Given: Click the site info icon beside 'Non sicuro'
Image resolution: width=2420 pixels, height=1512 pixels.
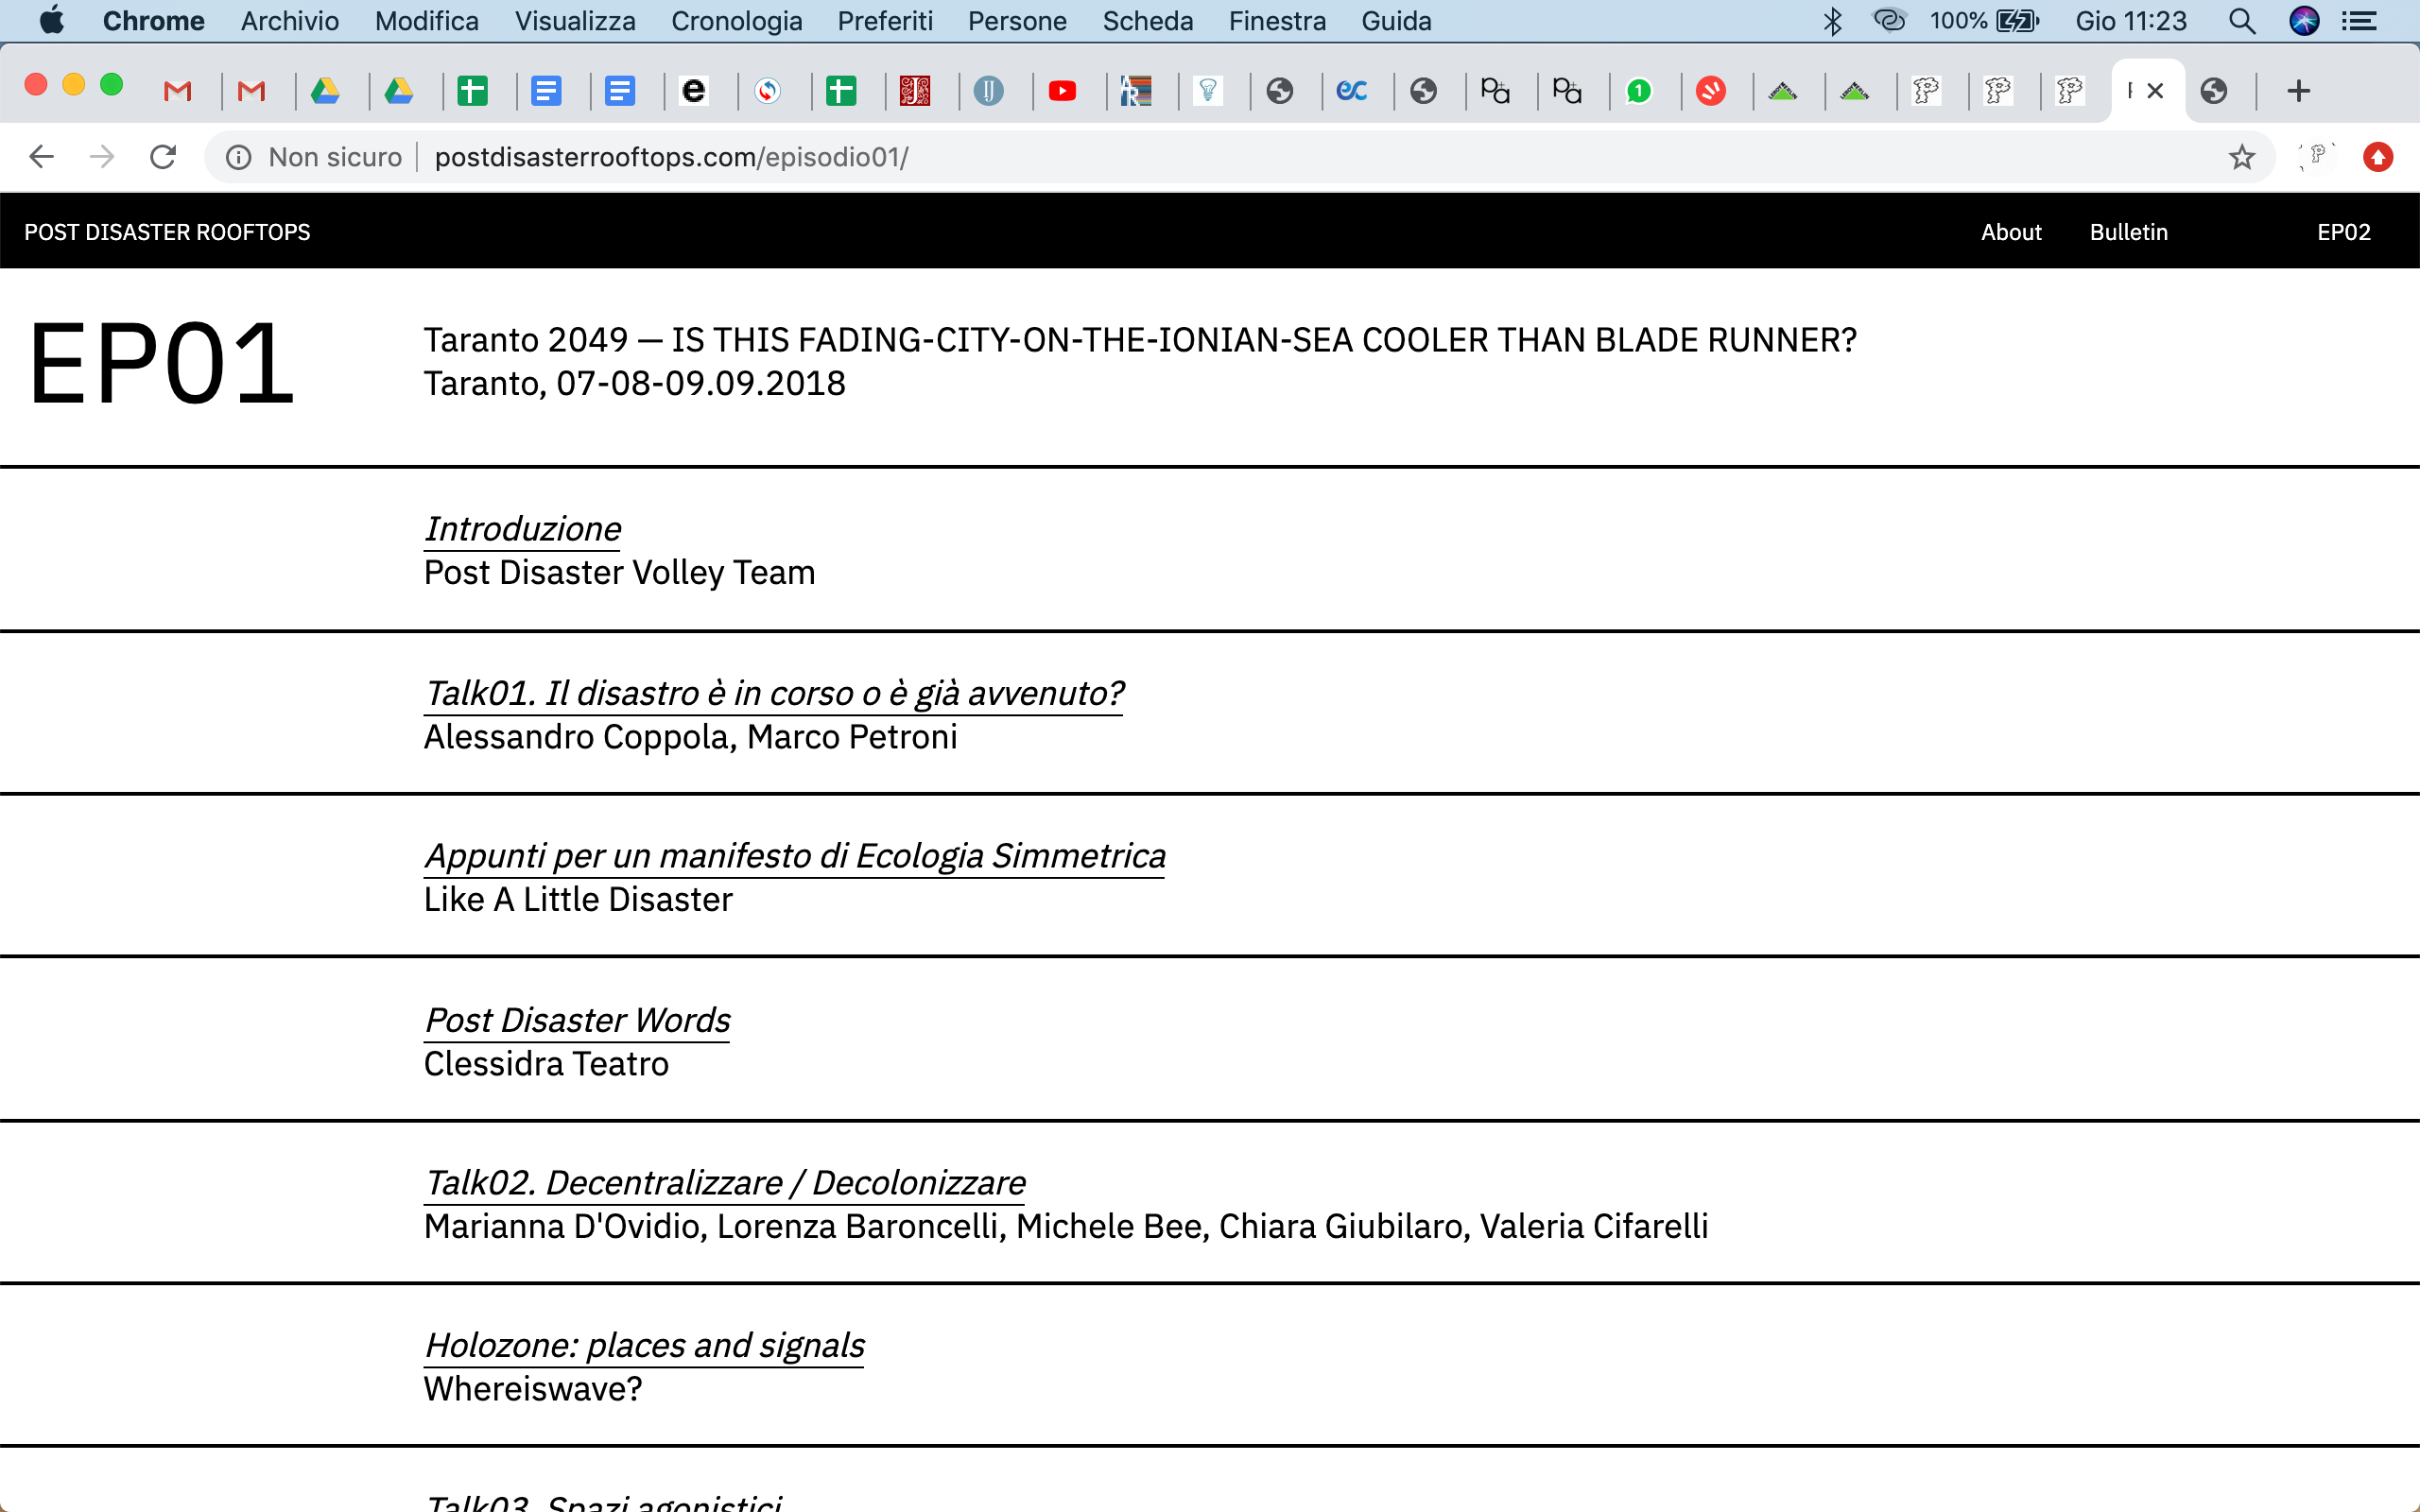Looking at the screenshot, I should pos(238,157).
